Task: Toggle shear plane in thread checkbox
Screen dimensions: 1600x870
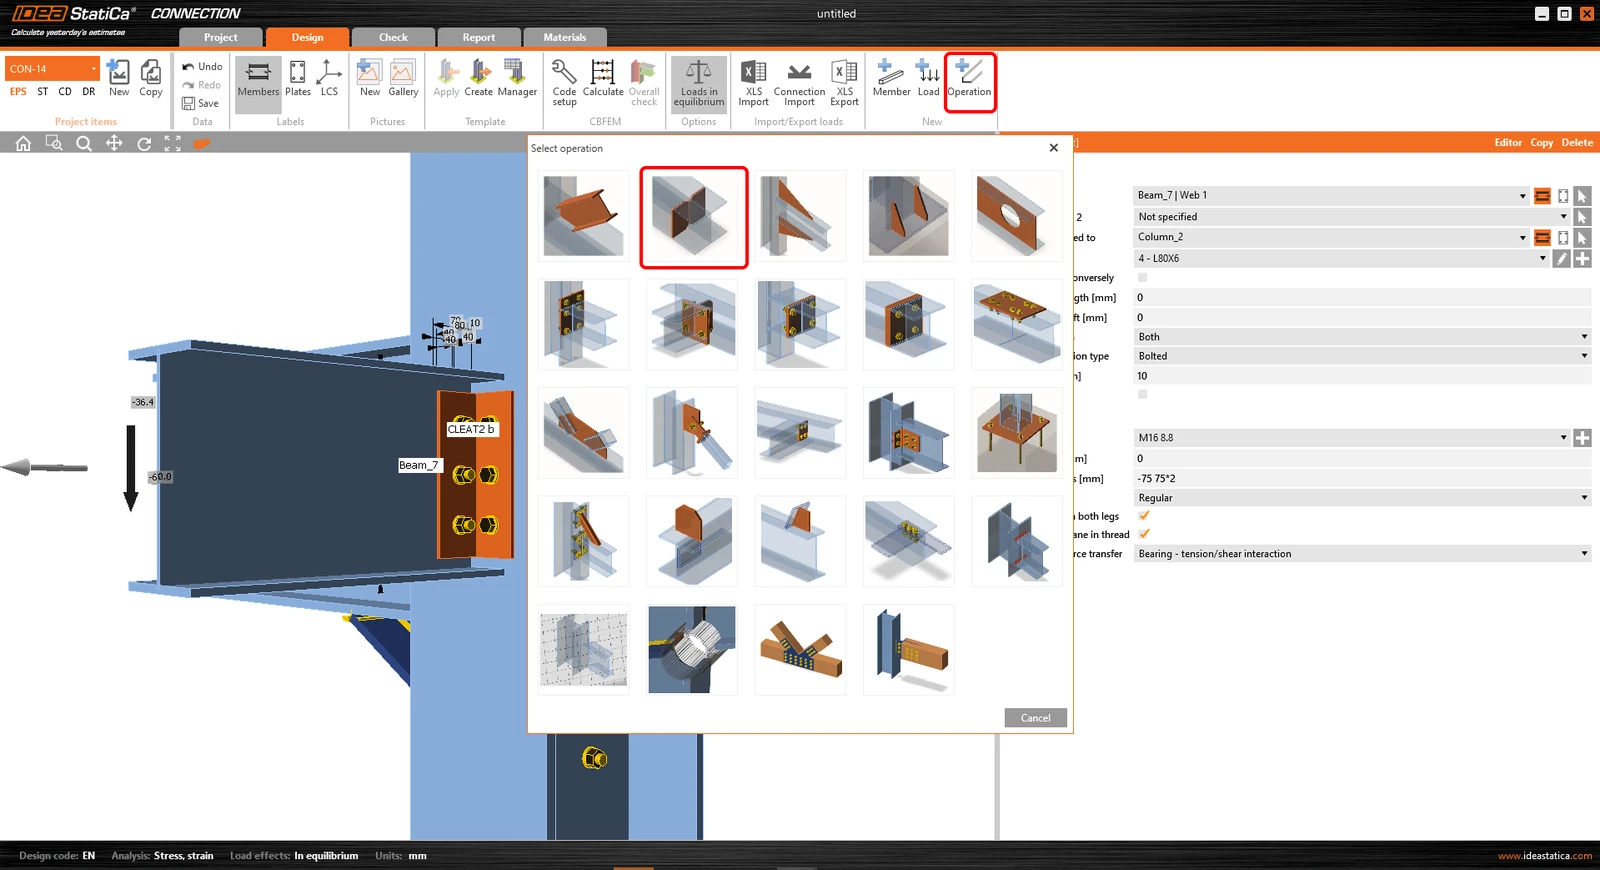Action: point(1144,534)
